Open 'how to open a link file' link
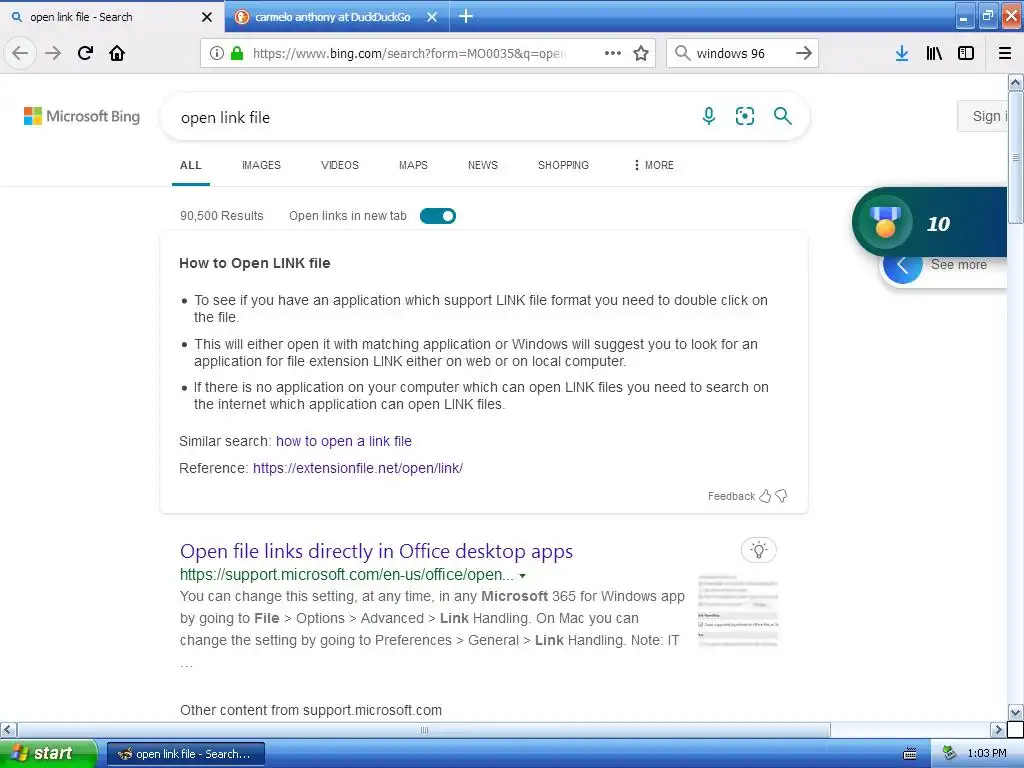The image size is (1024, 768). click(344, 441)
